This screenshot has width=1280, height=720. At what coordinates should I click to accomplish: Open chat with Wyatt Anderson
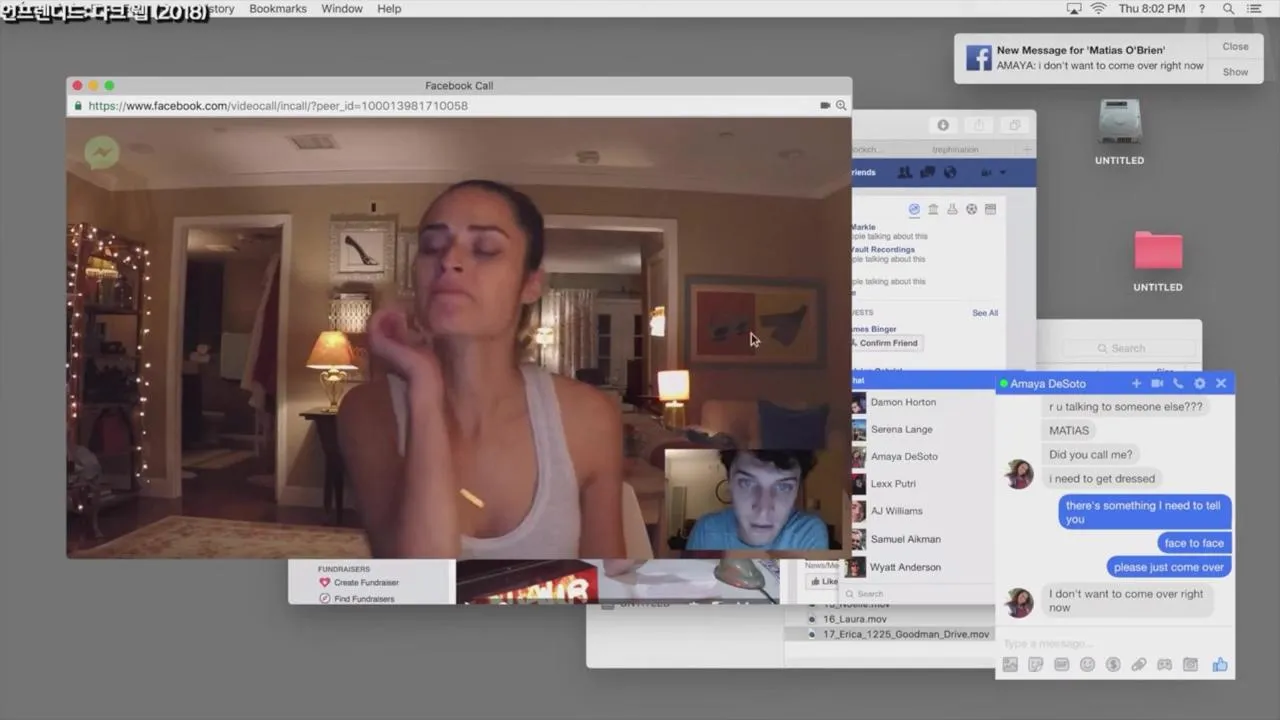[905, 567]
